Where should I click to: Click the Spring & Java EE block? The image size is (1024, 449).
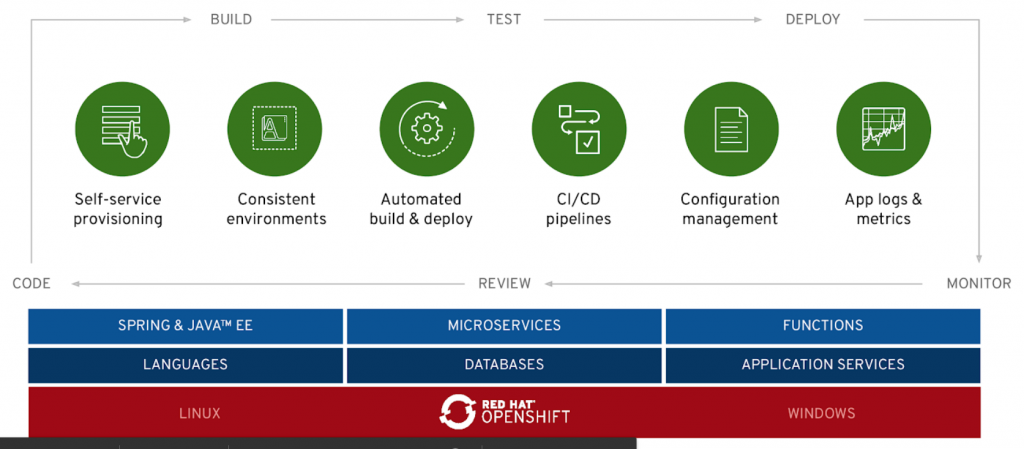click(185, 326)
